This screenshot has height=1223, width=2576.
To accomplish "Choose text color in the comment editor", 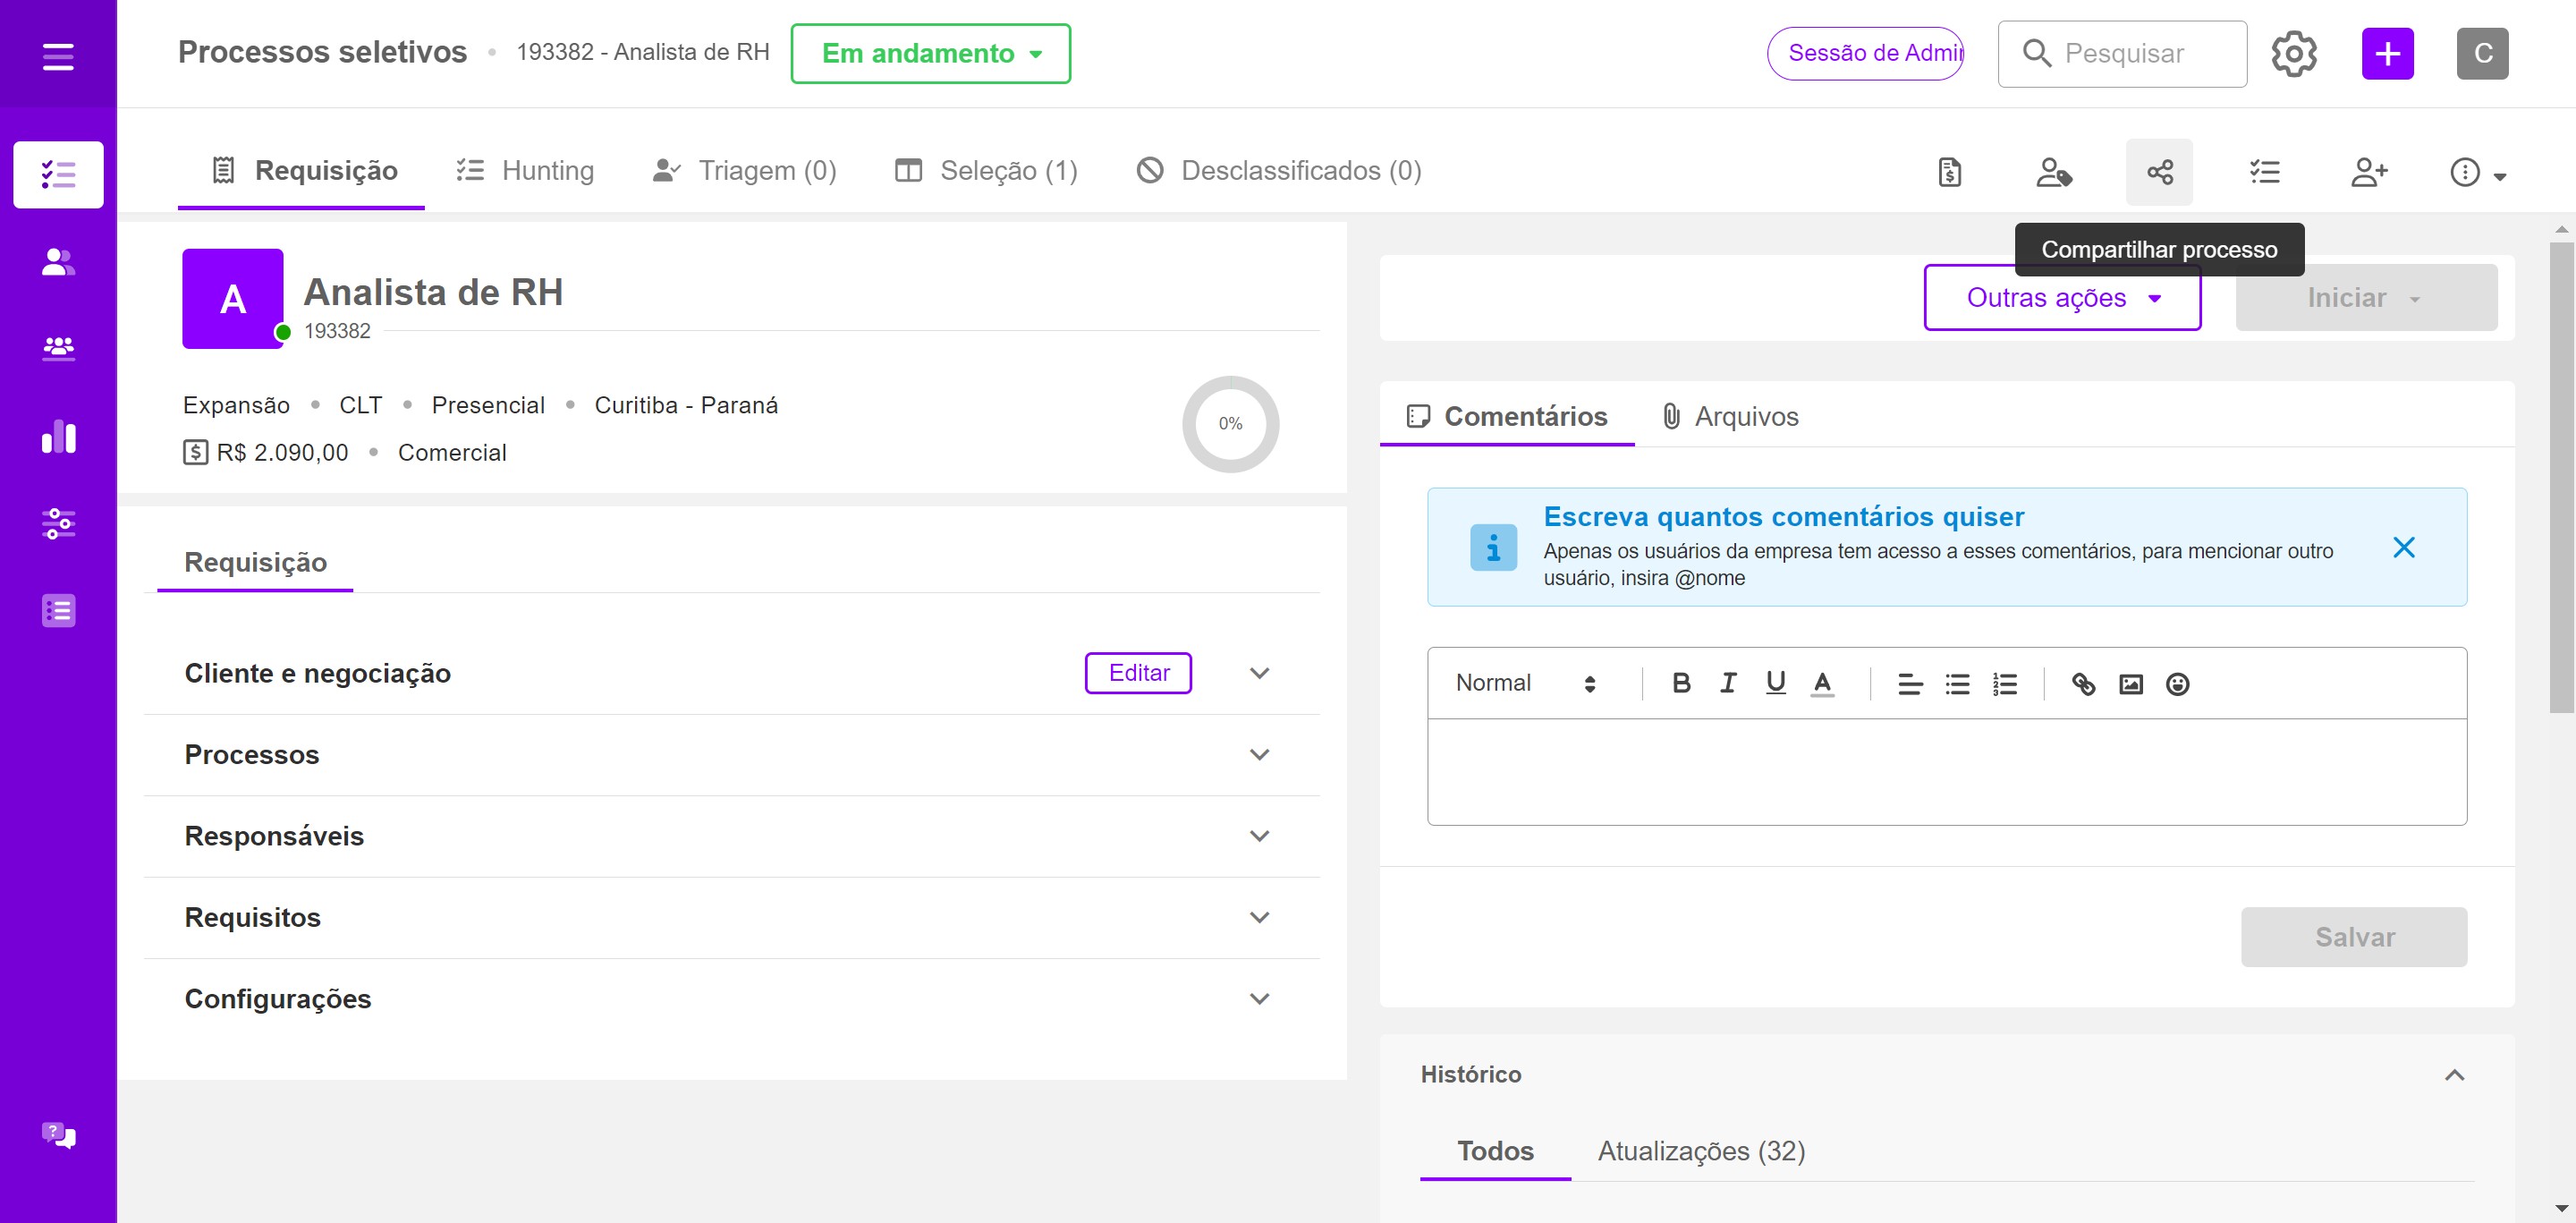I will [x=1822, y=683].
